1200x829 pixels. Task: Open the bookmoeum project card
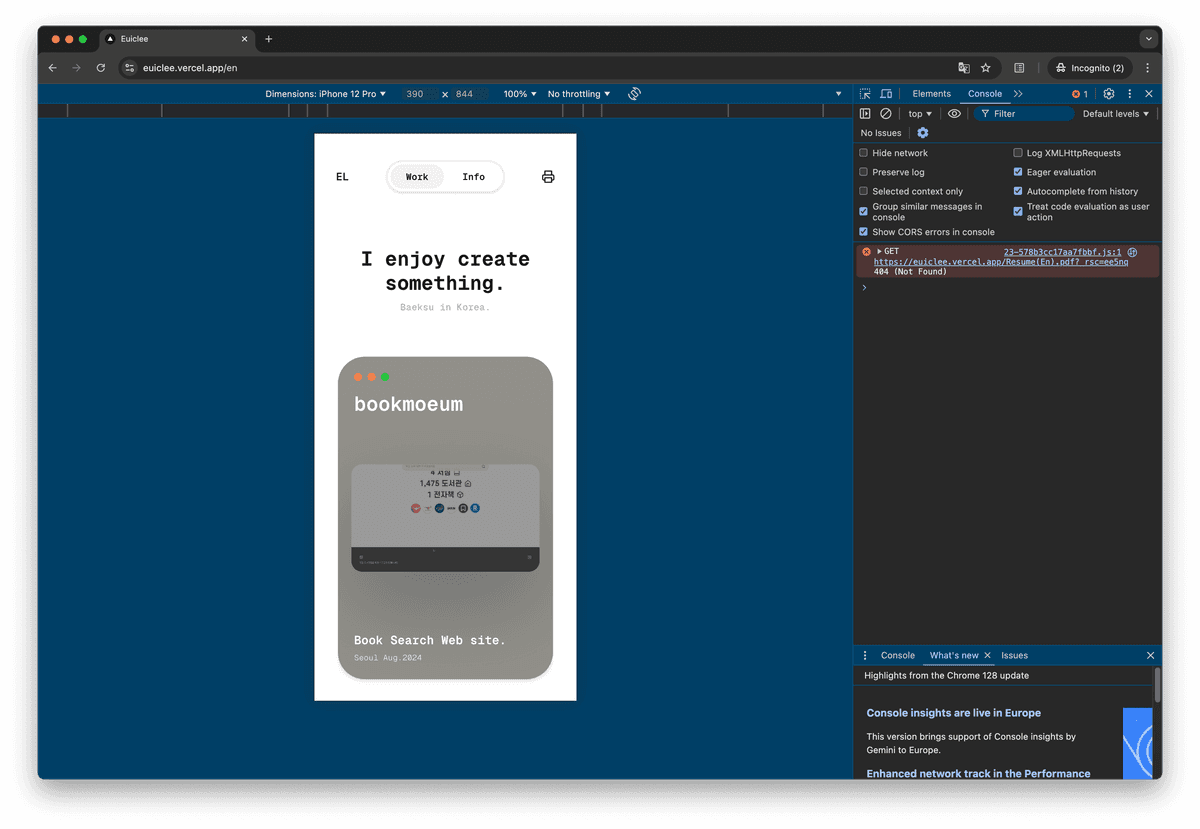click(x=445, y=518)
